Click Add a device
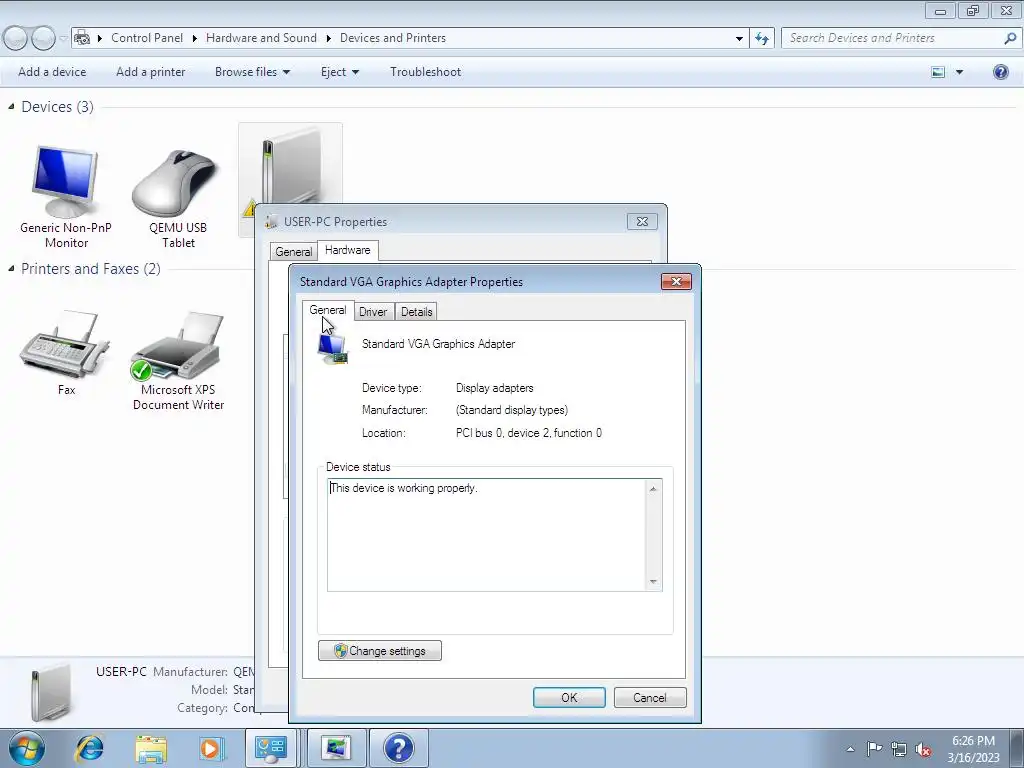Viewport: 1024px width, 768px height. (52, 72)
